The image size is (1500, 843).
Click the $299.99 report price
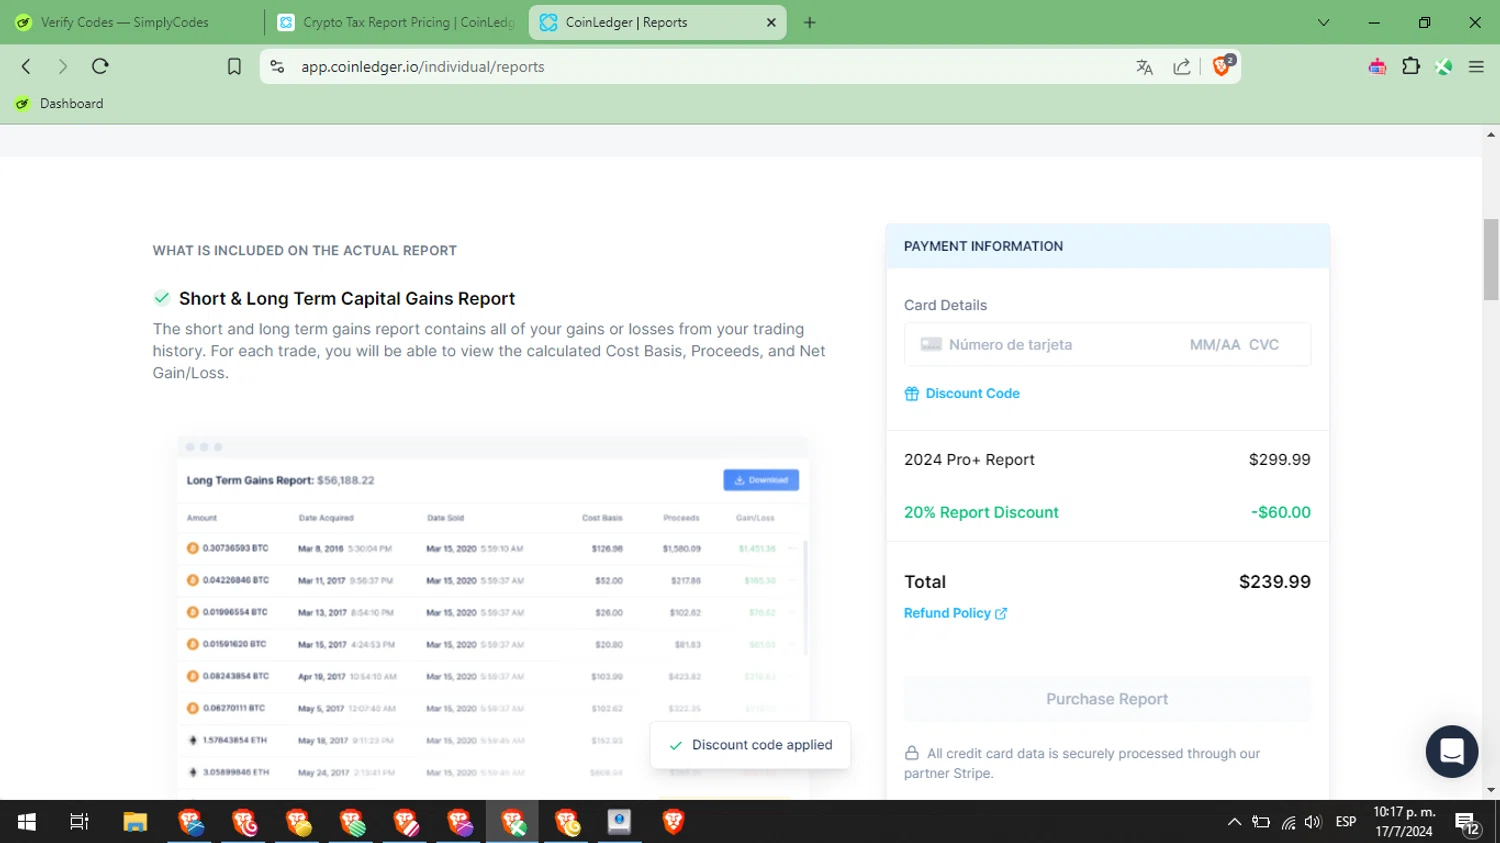[x=1279, y=460]
